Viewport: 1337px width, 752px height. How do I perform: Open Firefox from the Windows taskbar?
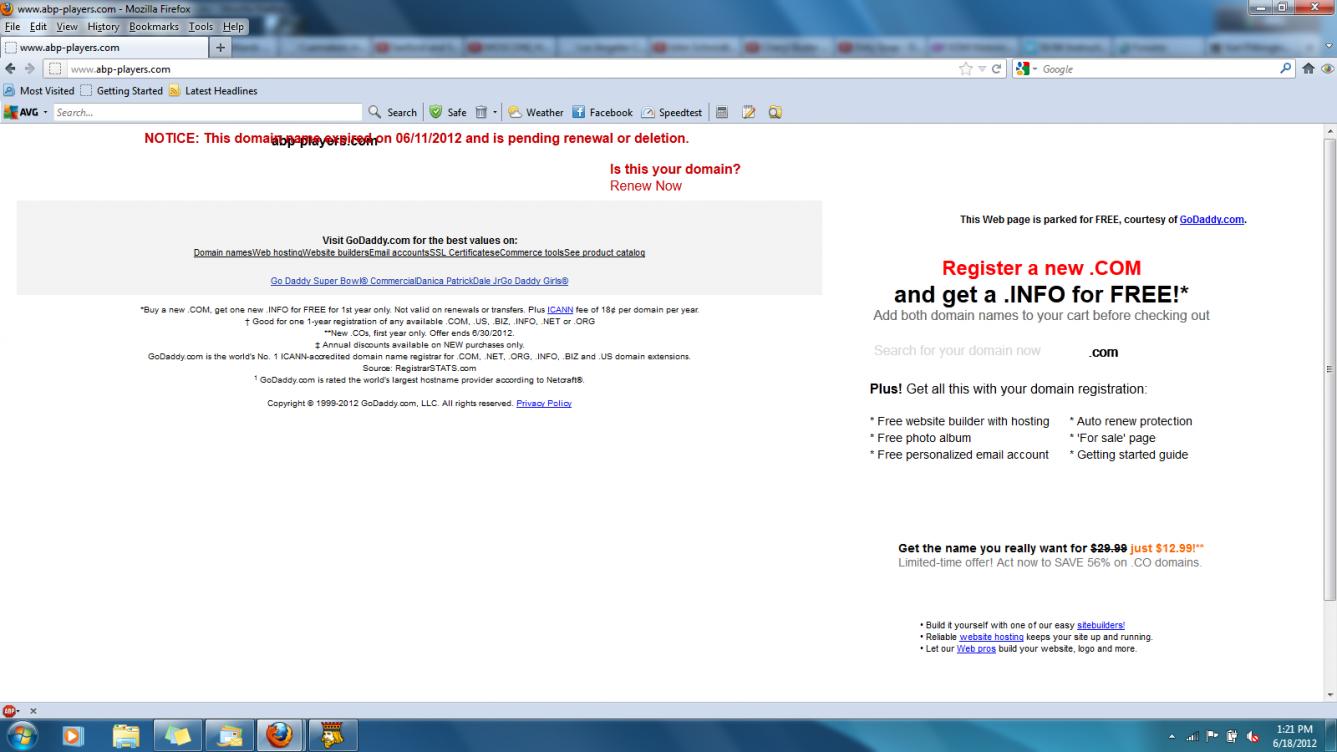point(281,733)
